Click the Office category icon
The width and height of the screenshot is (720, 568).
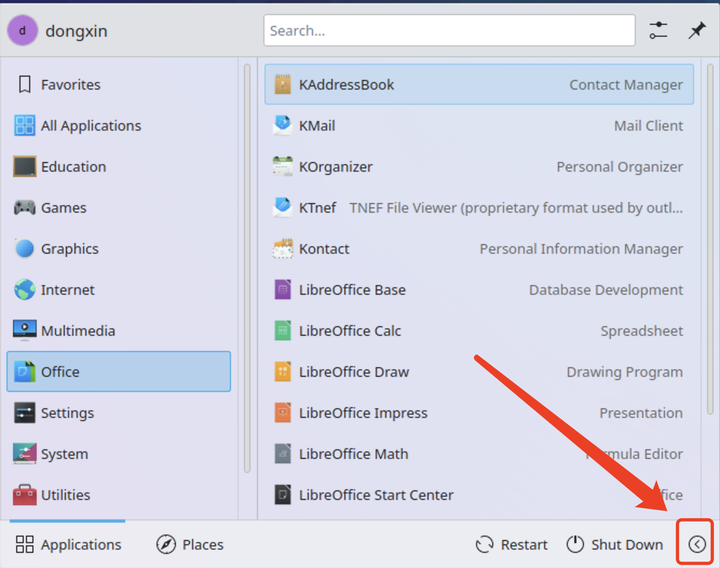pos(24,371)
